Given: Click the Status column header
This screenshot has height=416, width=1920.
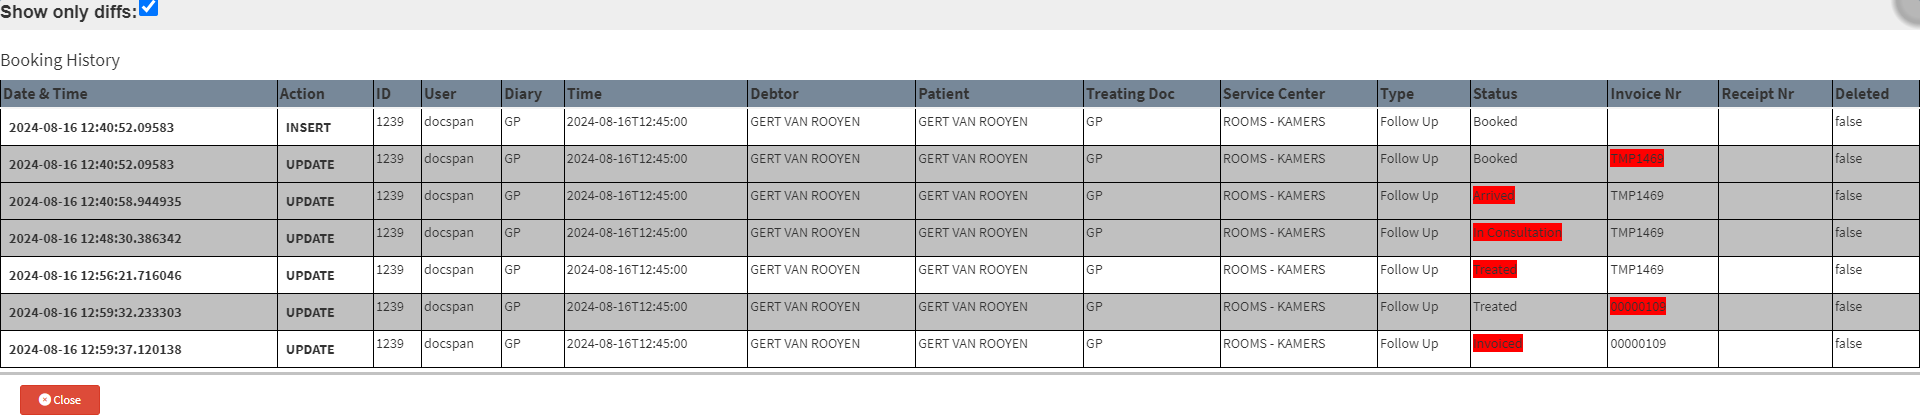Looking at the screenshot, I should point(1495,94).
